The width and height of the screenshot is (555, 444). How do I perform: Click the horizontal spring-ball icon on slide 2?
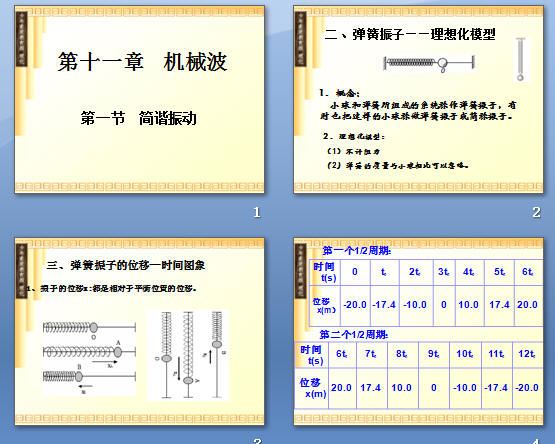click(x=429, y=63)
